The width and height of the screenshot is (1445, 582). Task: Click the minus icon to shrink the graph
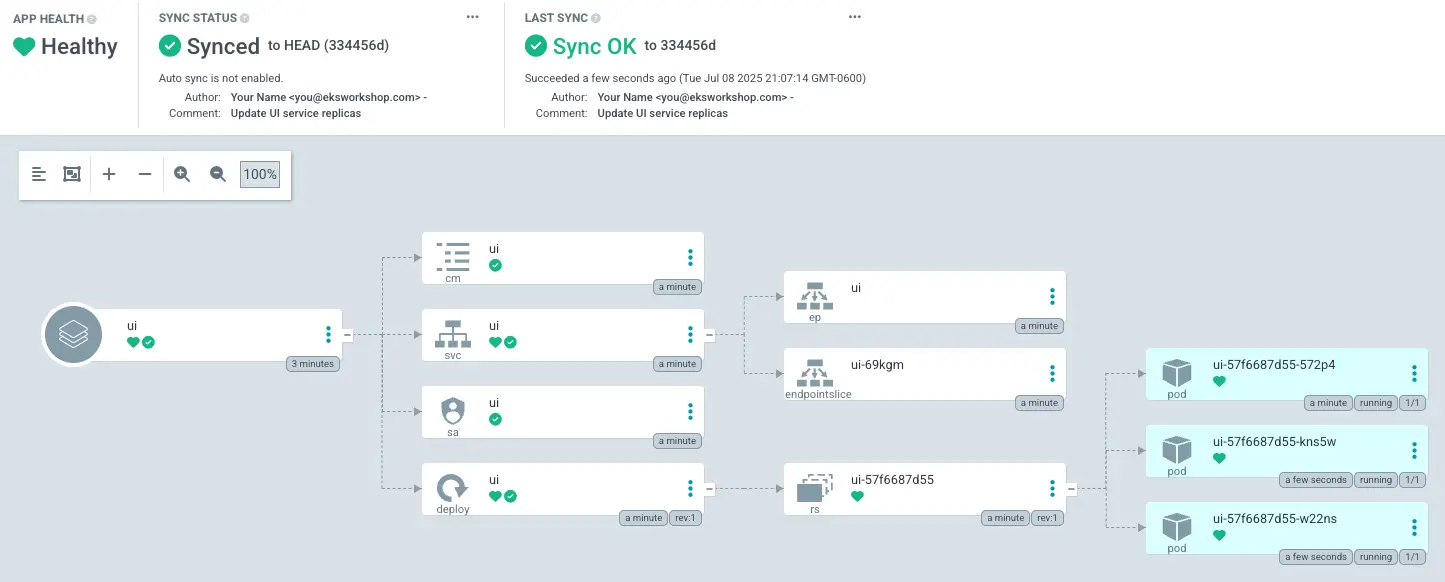coord(145,173)
